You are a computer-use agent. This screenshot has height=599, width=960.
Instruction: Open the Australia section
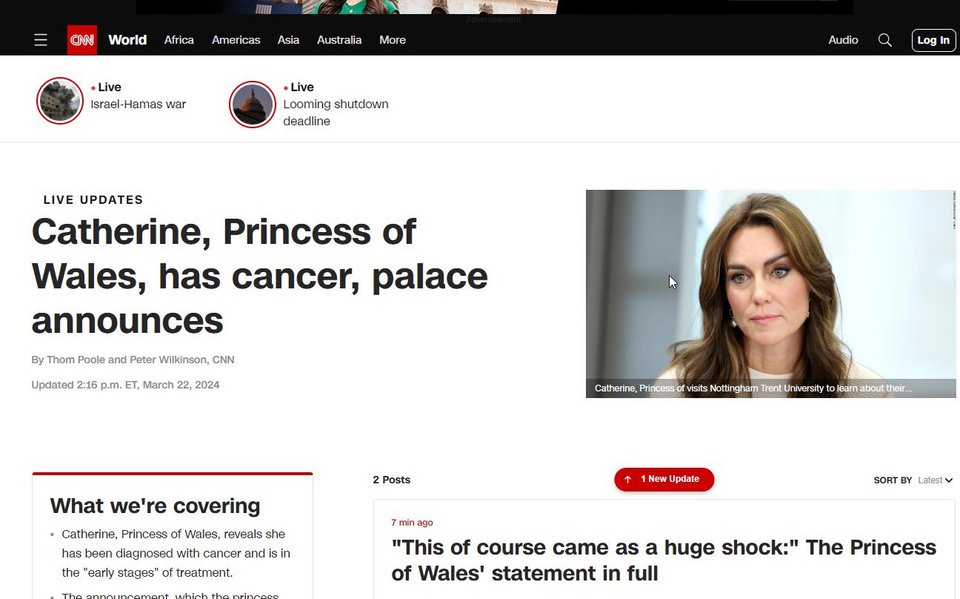click(339, 40)
